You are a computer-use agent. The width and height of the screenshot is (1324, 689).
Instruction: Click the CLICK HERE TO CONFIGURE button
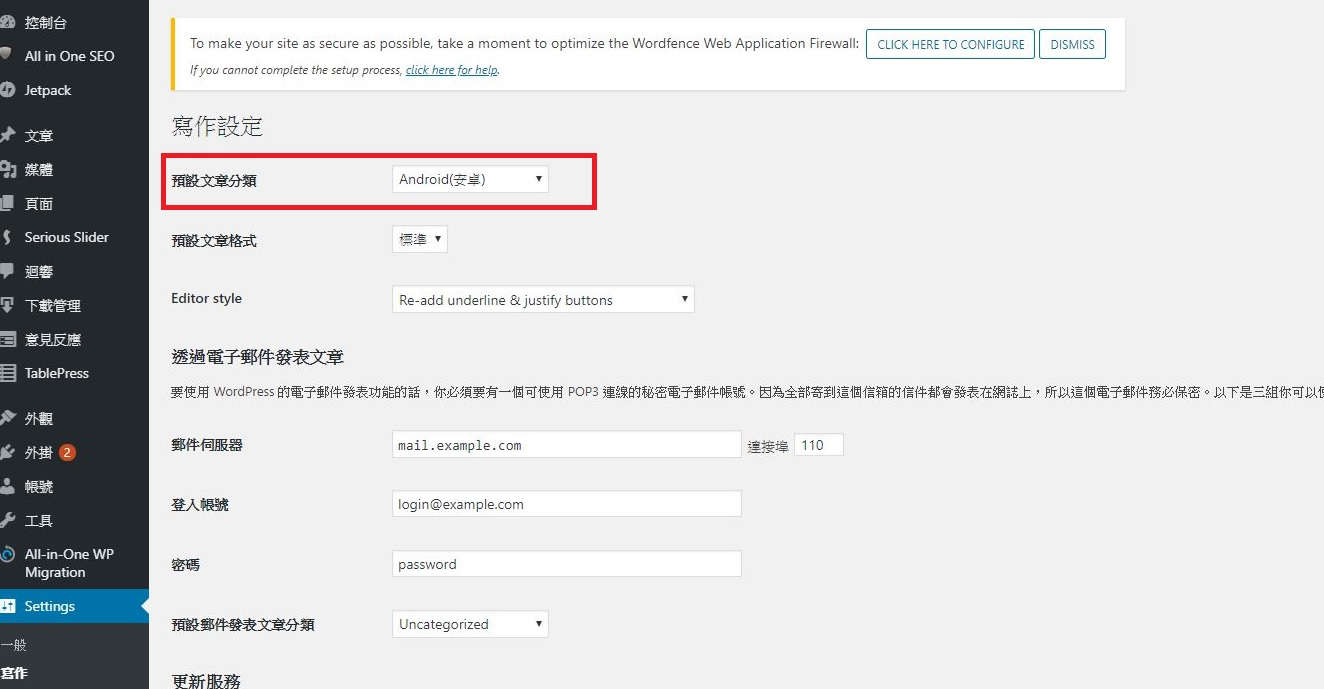pos(950,44)
